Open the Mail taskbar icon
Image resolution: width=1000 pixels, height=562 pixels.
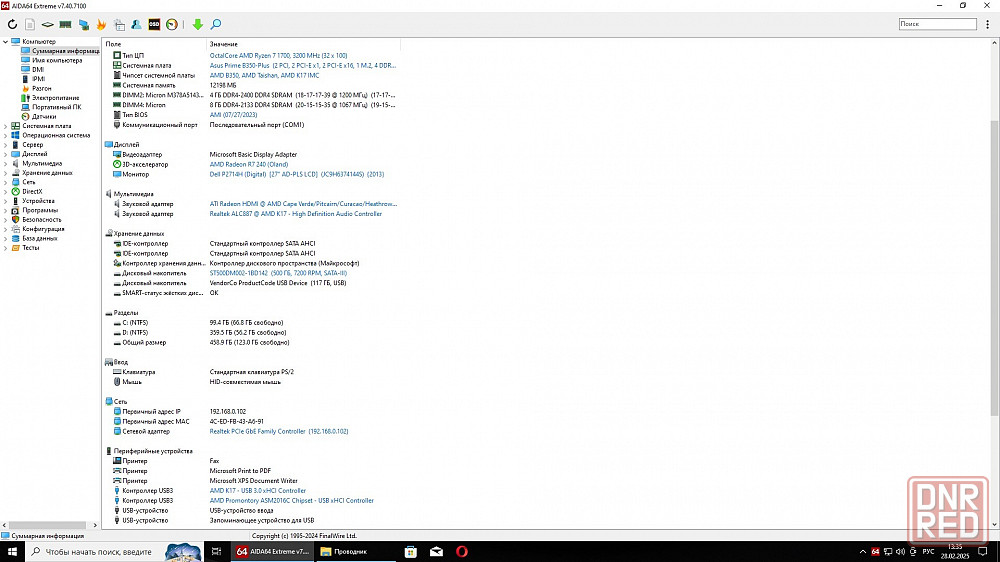coord(436,552)
